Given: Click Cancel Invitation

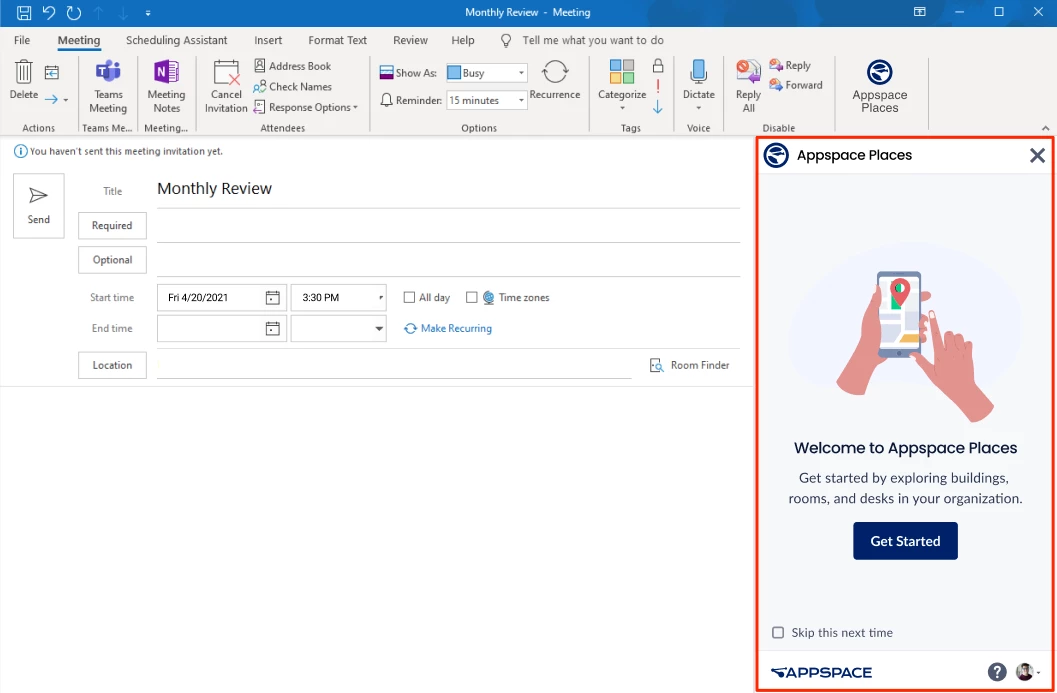Looking at the screenshot, I should 226,87.
